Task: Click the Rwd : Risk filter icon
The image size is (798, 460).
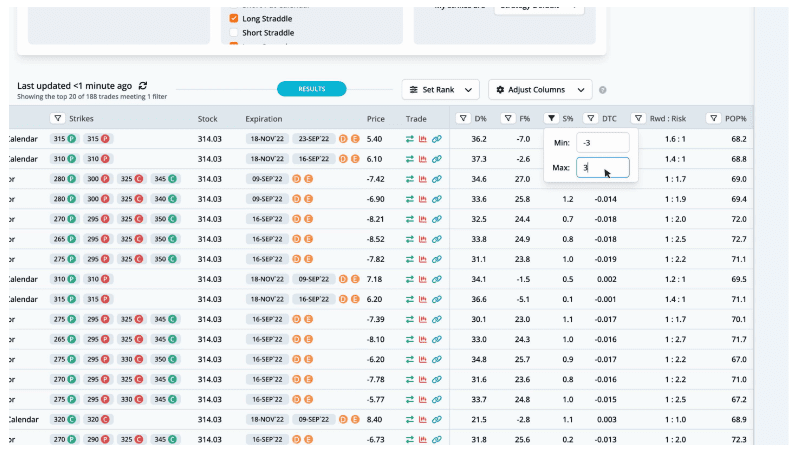Action: pos(637,118)
